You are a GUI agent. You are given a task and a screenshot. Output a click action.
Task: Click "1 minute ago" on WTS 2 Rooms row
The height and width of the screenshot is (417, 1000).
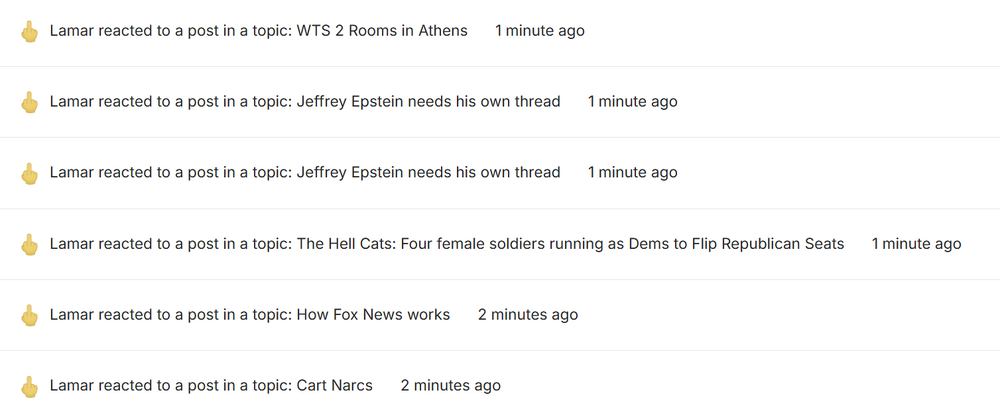coord(540,31)
